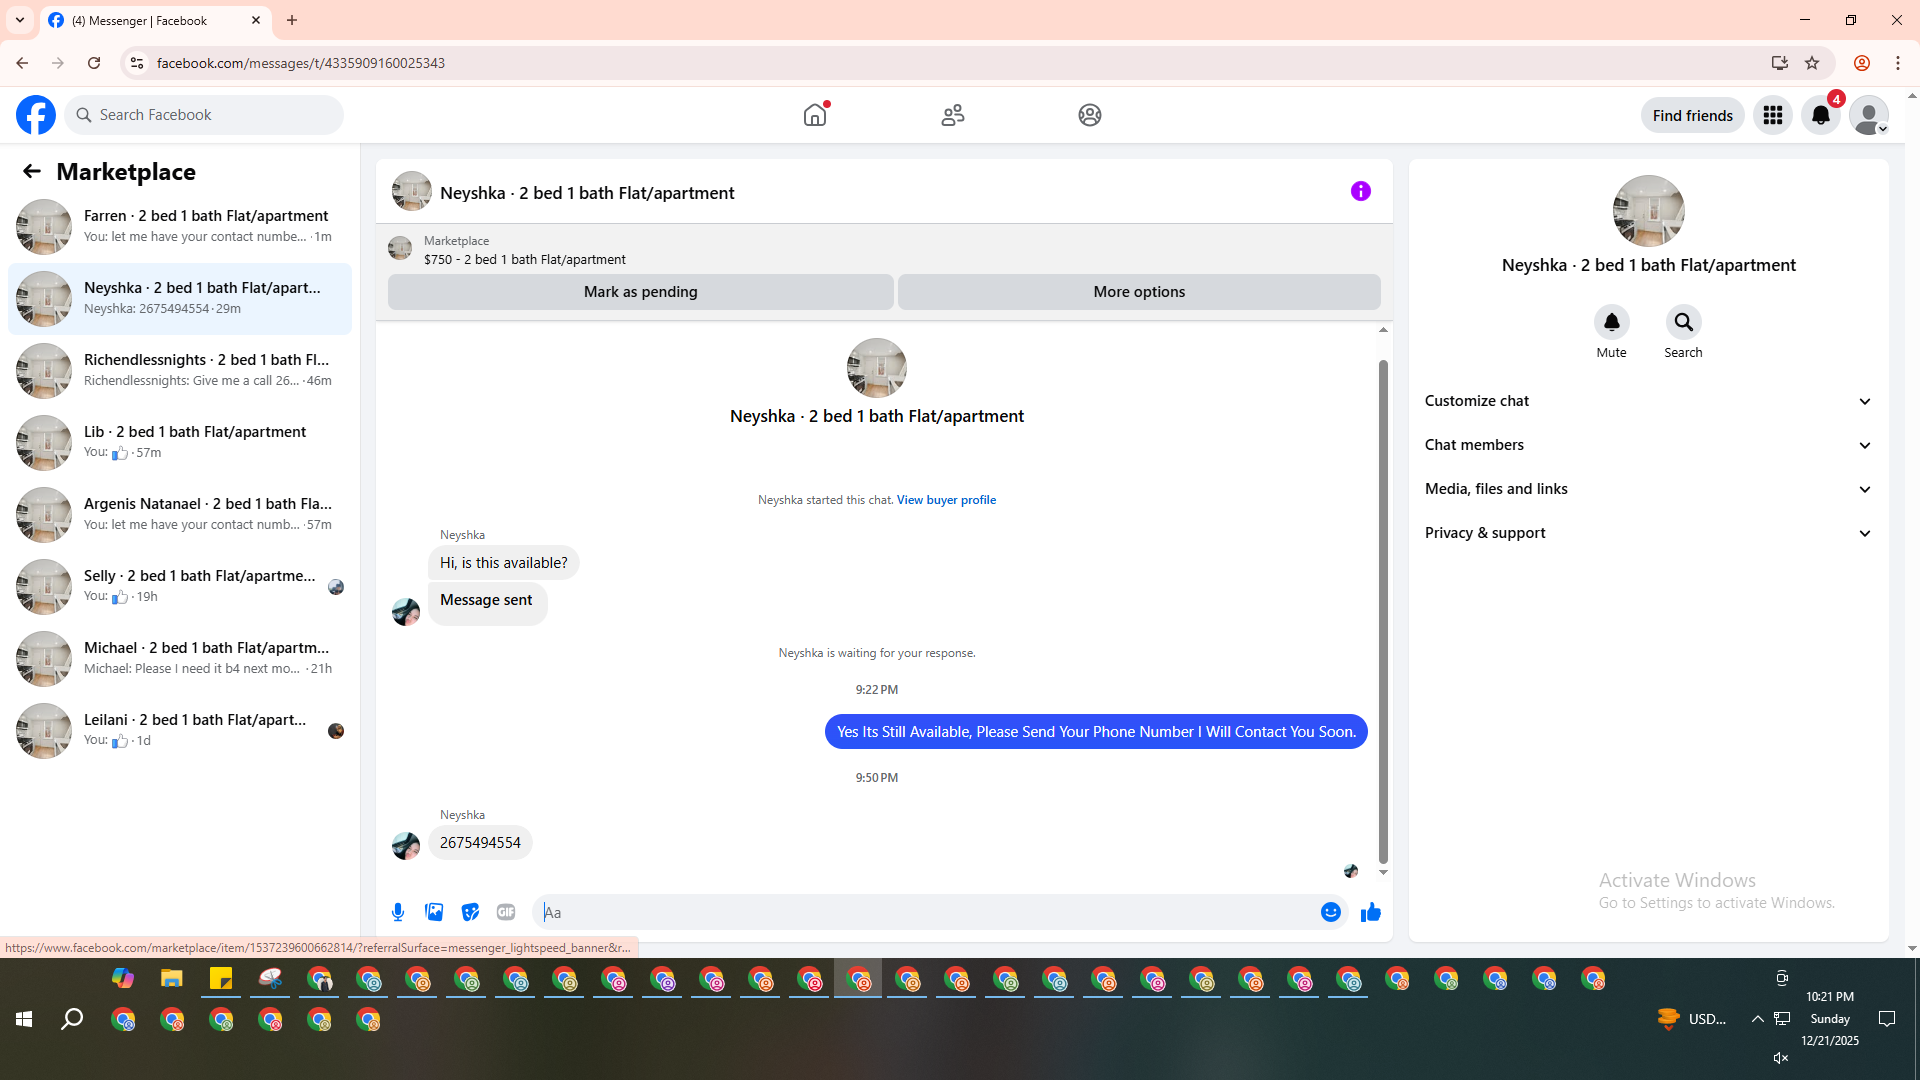This screenshot has height=1080, width=1920.
Task: Open Windows taskbar search
Action: (x=72, y=1019)
